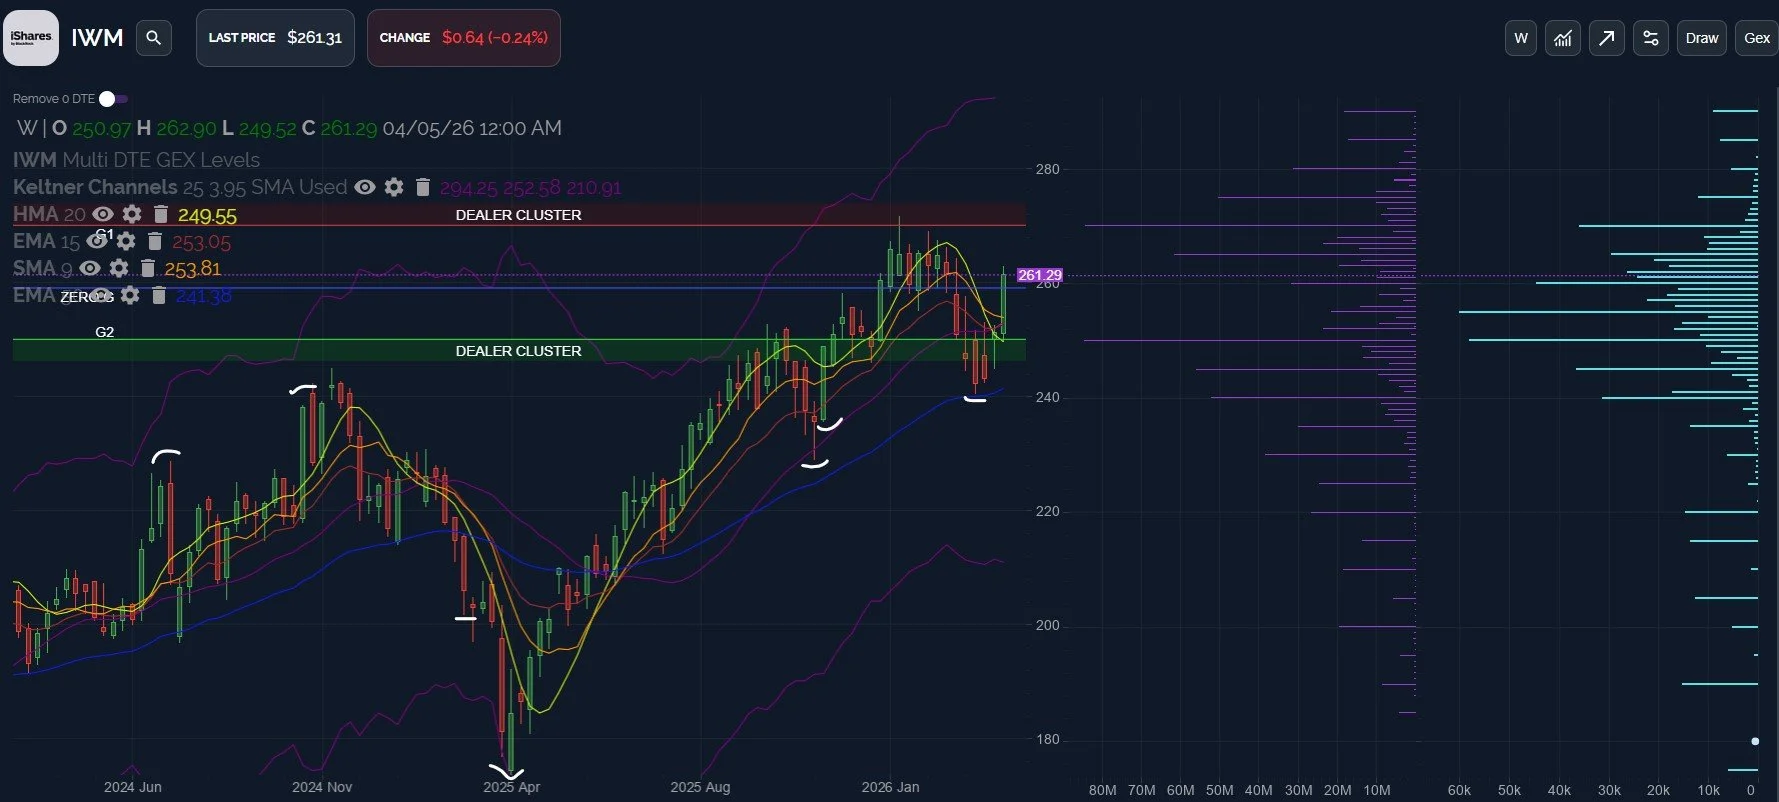Delete the SMA 9 indicator

click(x=148, y=268)
